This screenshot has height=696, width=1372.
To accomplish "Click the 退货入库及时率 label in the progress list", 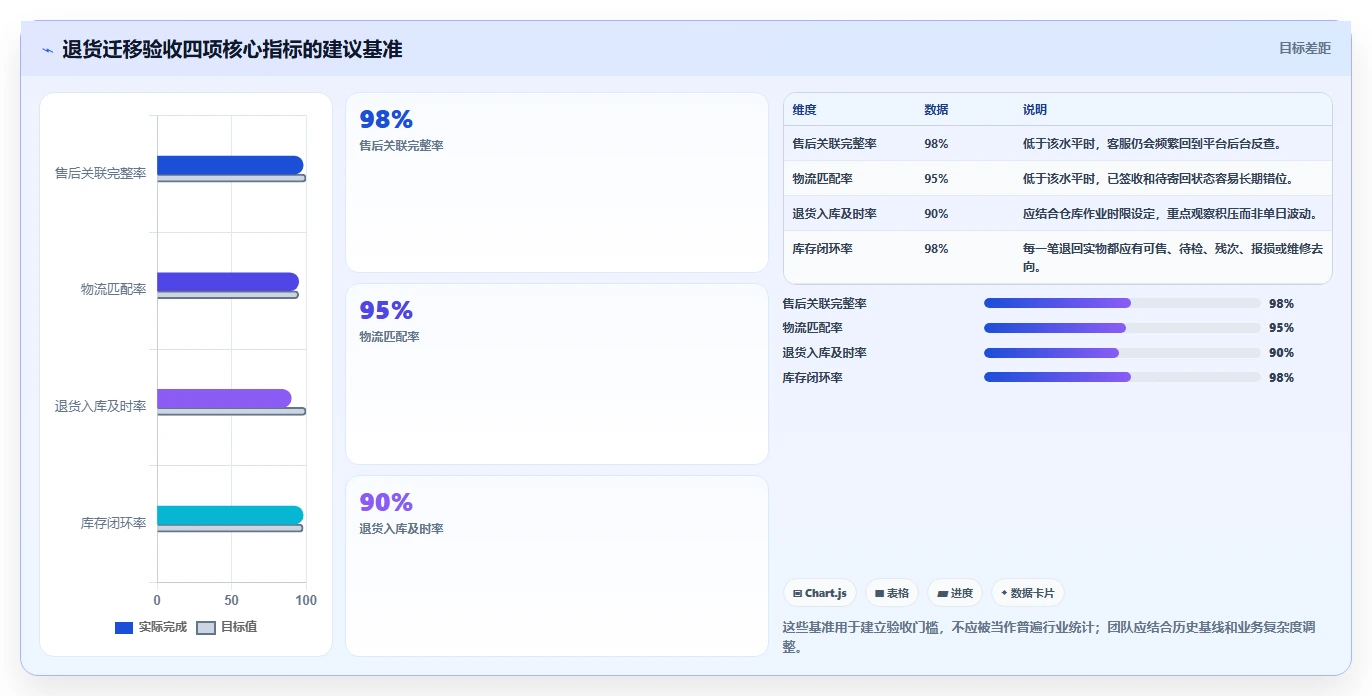I will point(825,353).
